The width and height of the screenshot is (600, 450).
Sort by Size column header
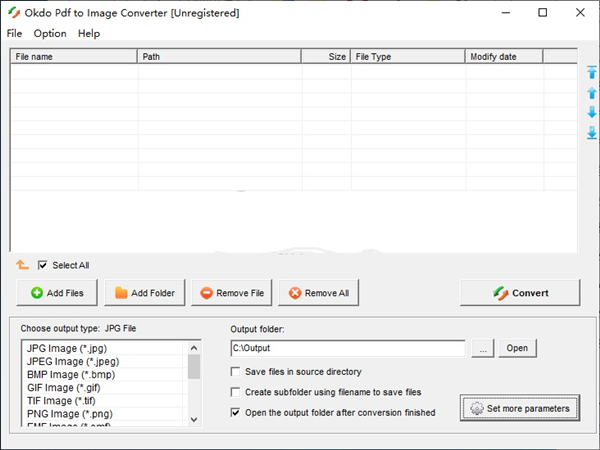click(326, 57)
